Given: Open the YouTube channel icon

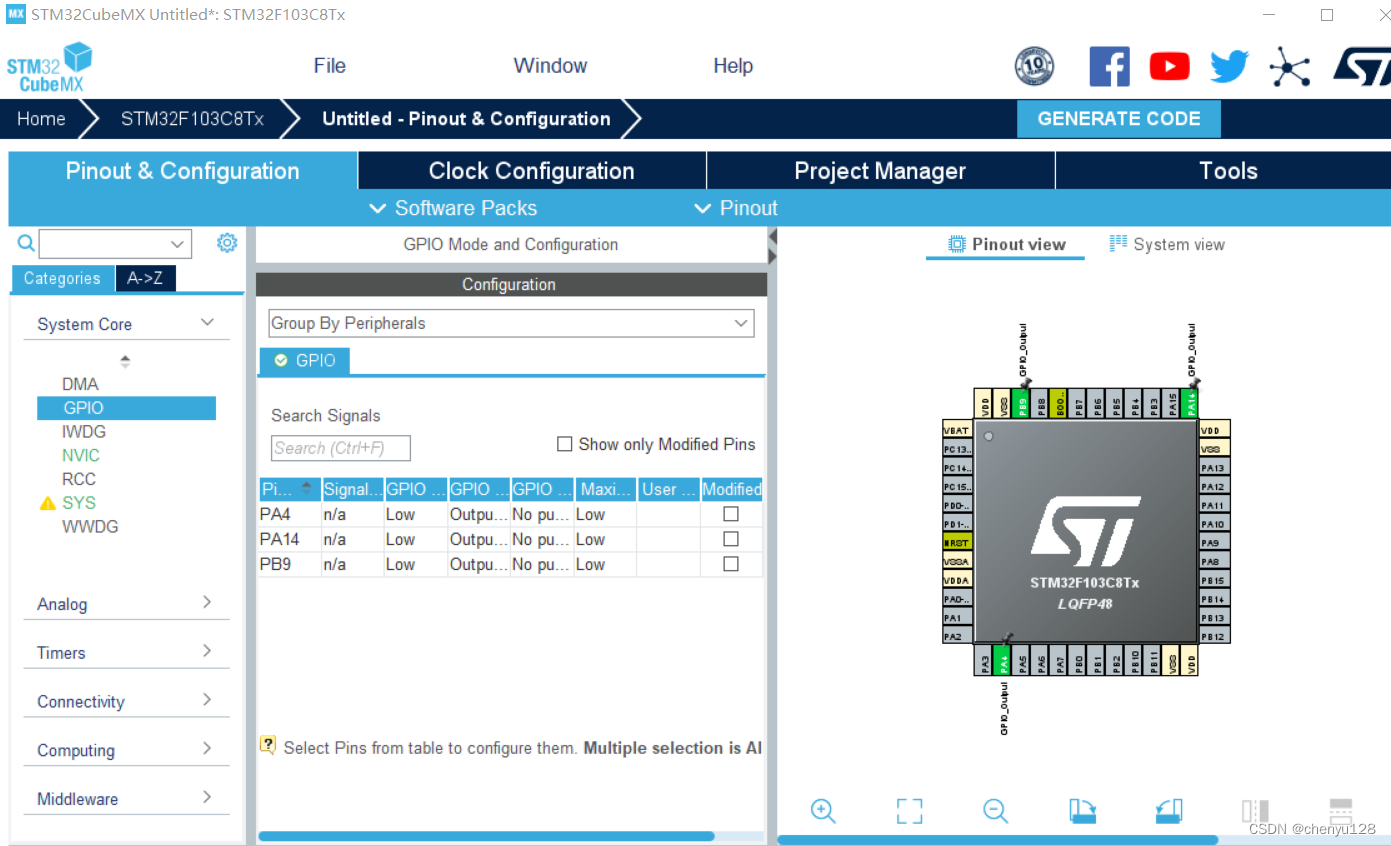Looking at the screenshot, I should [x=1169, y=67].
